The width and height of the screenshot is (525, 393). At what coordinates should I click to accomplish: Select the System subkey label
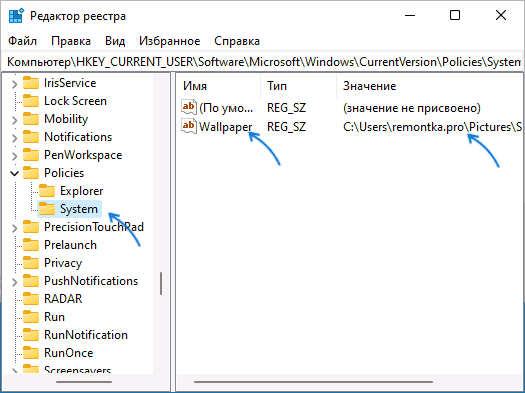[79, 209]
